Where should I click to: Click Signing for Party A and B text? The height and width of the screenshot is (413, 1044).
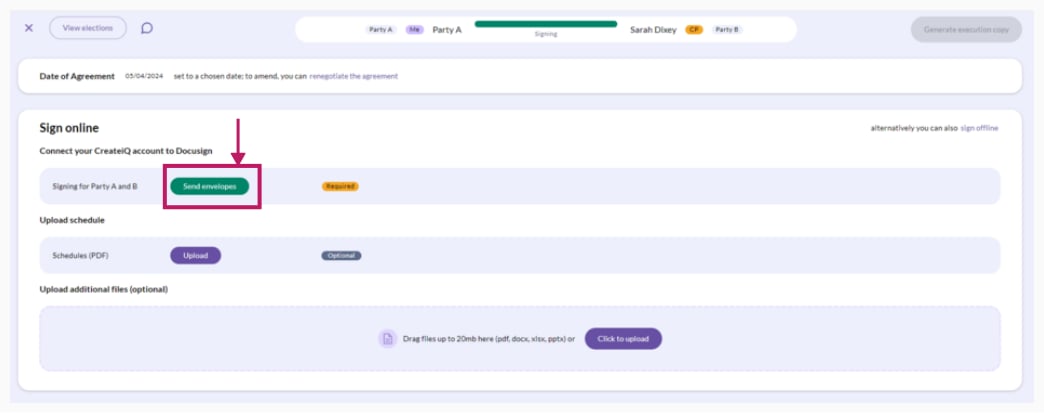pyautogui.click(x=95, y=187)
